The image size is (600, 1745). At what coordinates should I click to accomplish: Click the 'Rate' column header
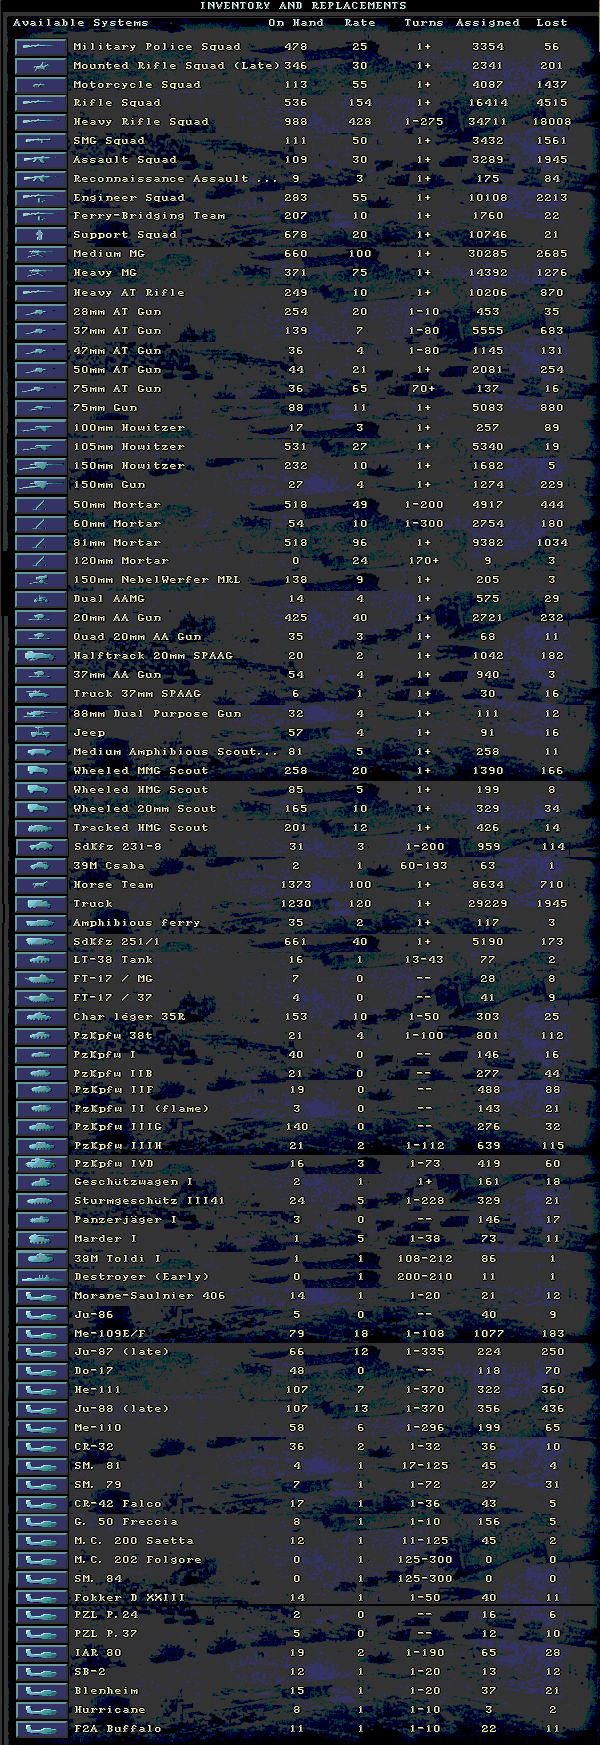point(360,22)
